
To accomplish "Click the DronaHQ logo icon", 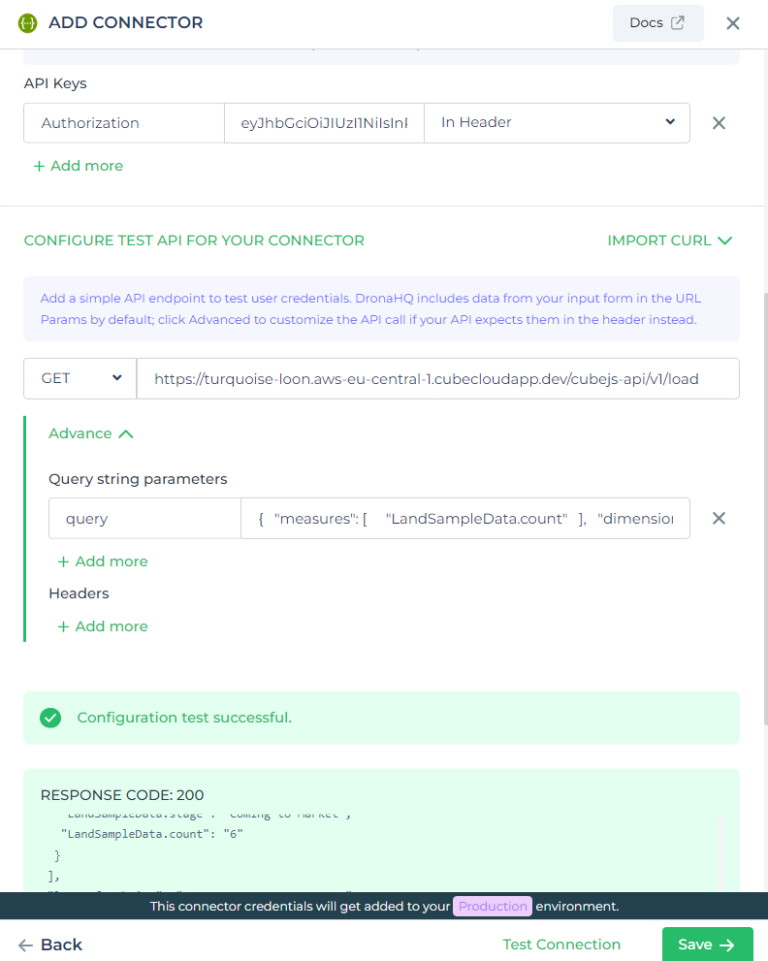I will click(x=28, y=22).
